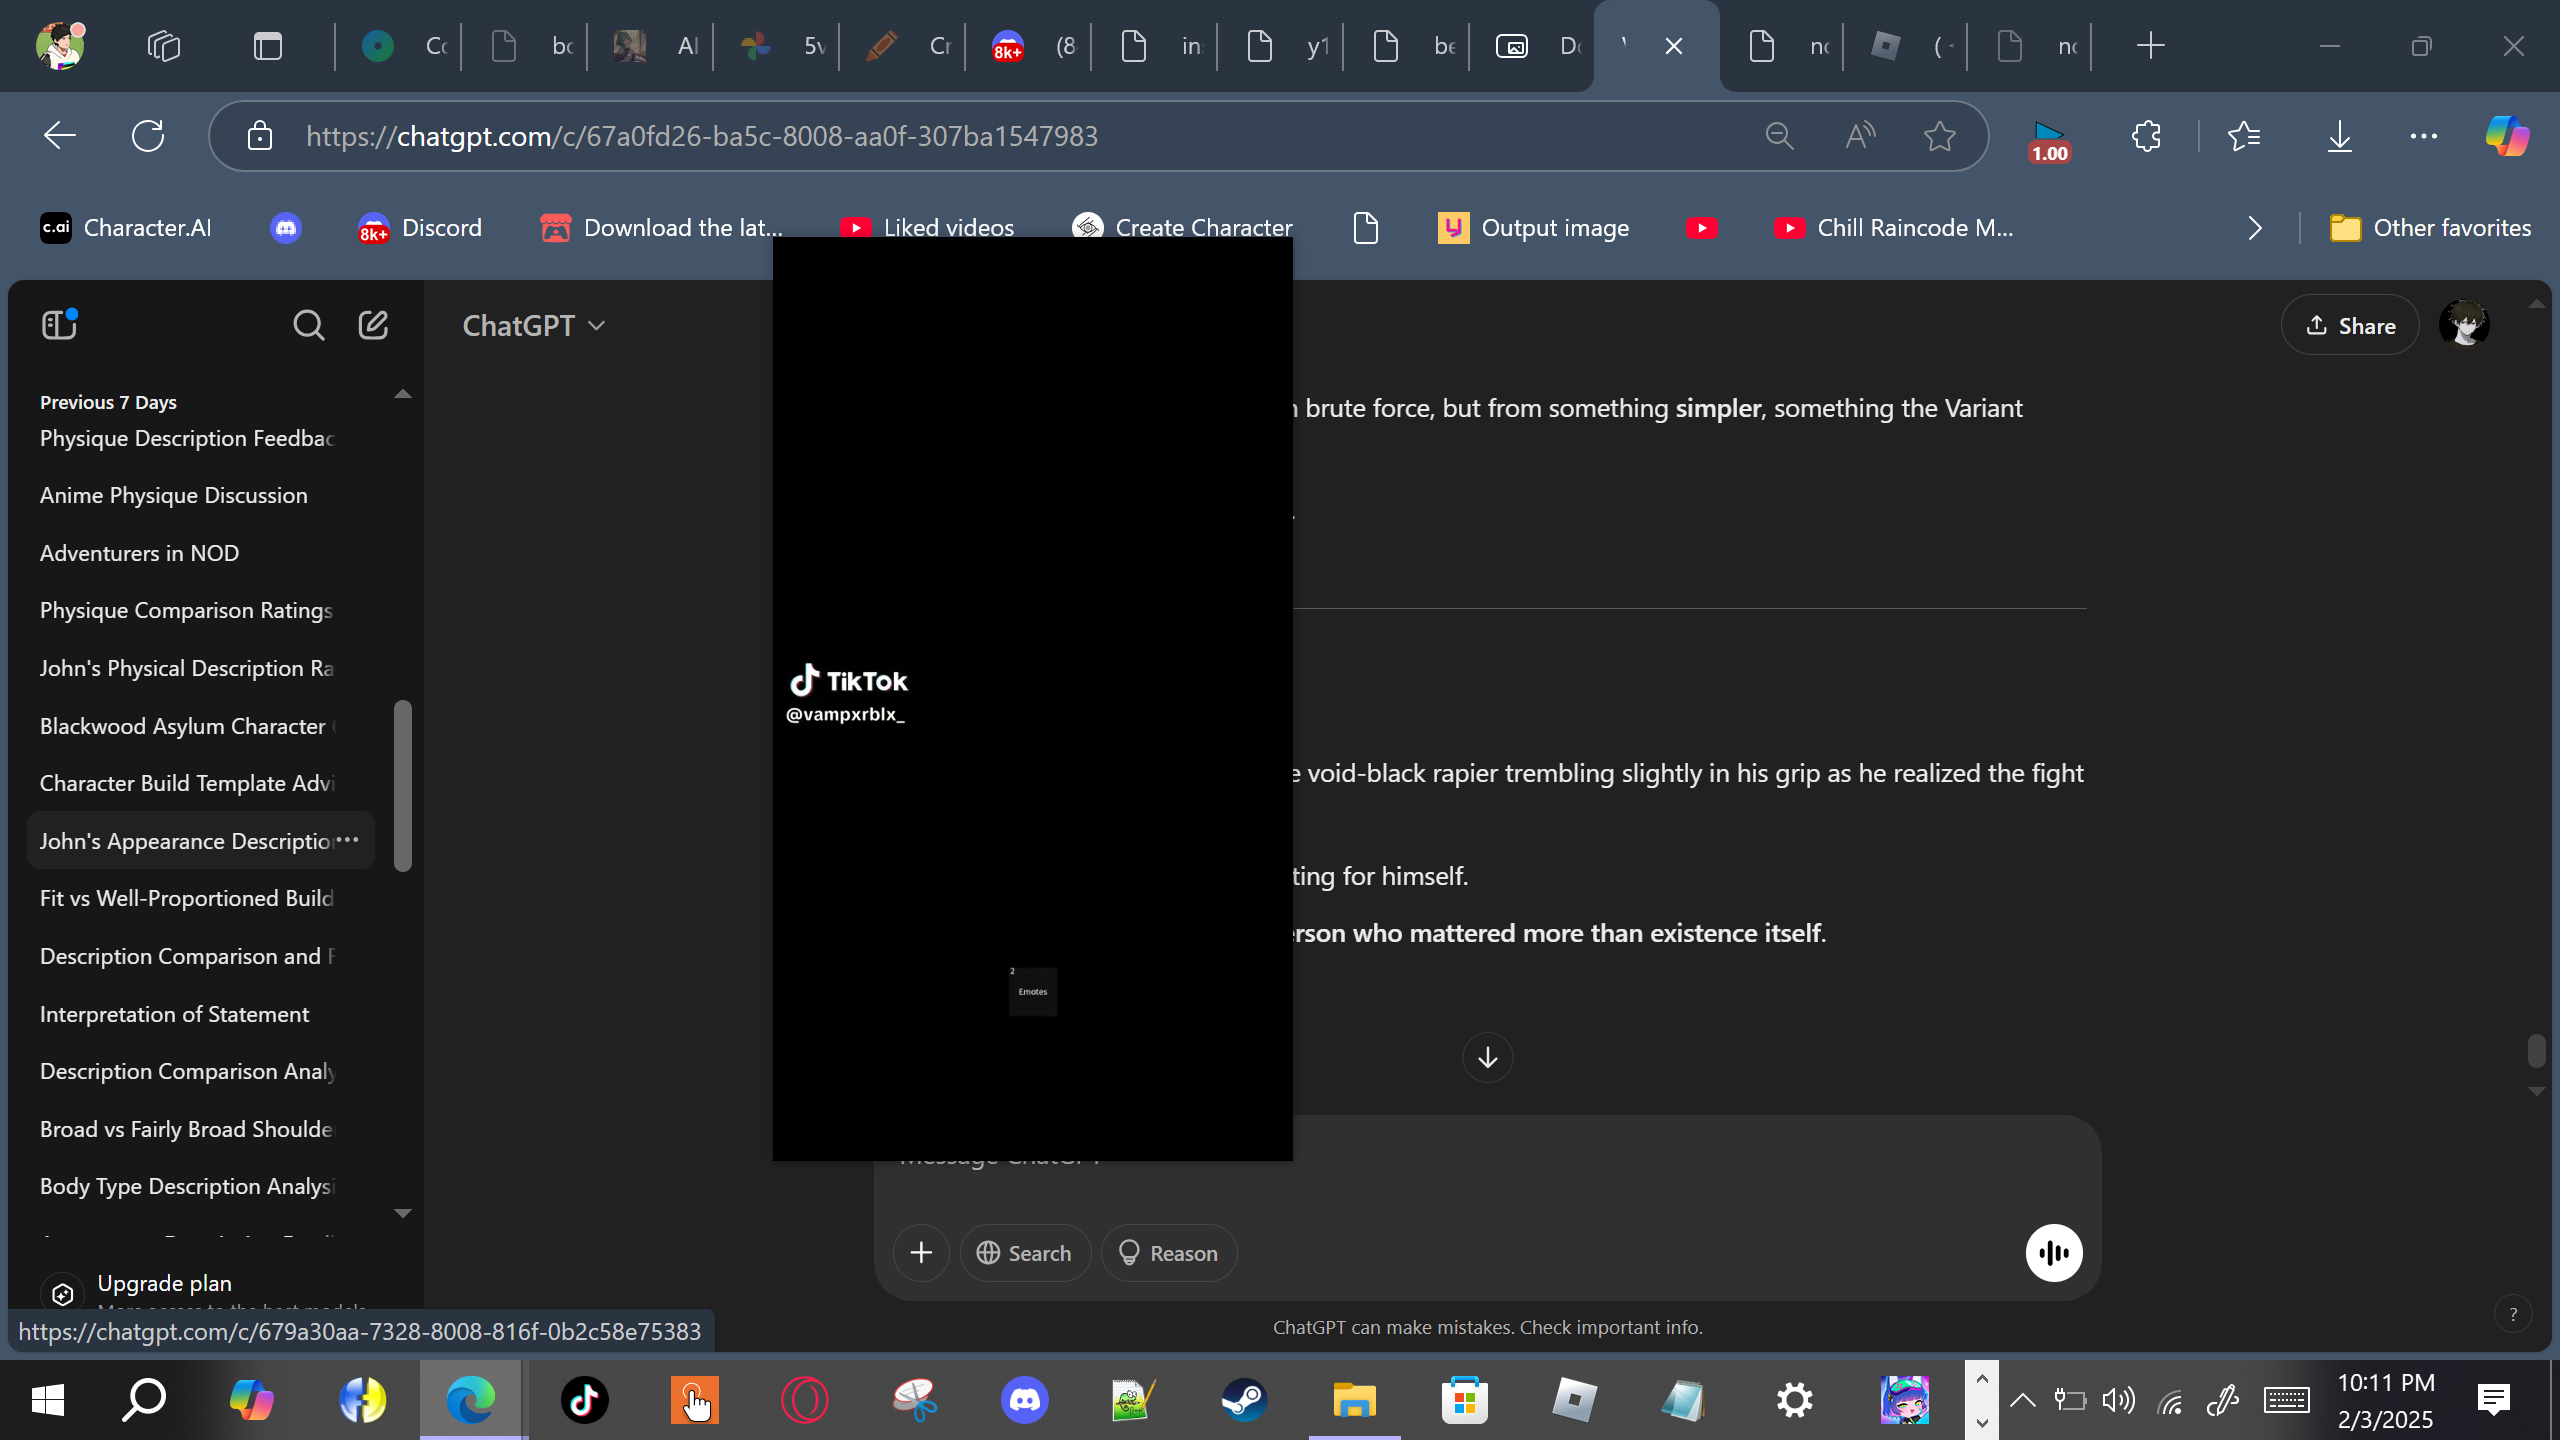Image resolution: width=2560 pixels, height=1440 pixels.
Task: Open the Extensions puzzle icon
Action: 2147,136
